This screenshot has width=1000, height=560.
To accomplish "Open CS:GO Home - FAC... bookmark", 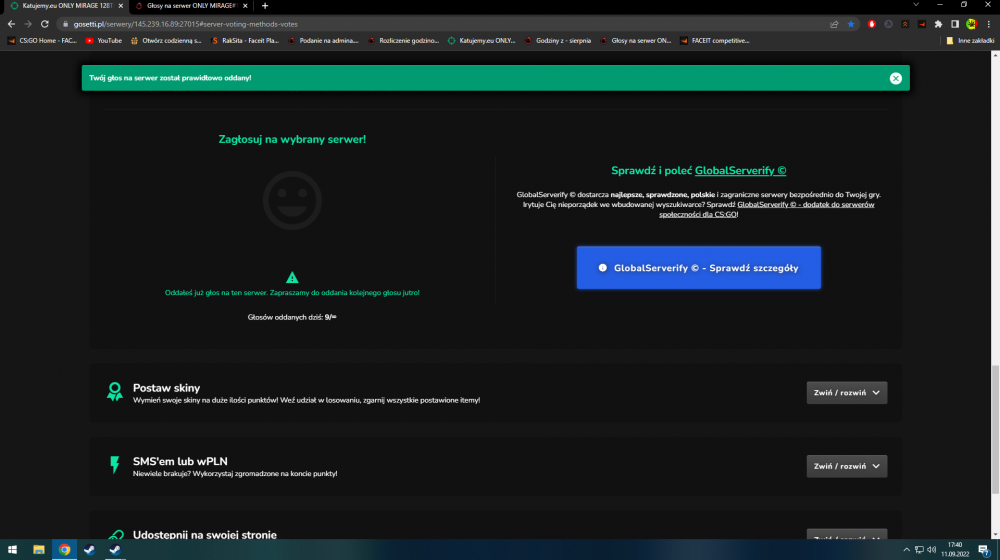I will (x=42, y=41).
